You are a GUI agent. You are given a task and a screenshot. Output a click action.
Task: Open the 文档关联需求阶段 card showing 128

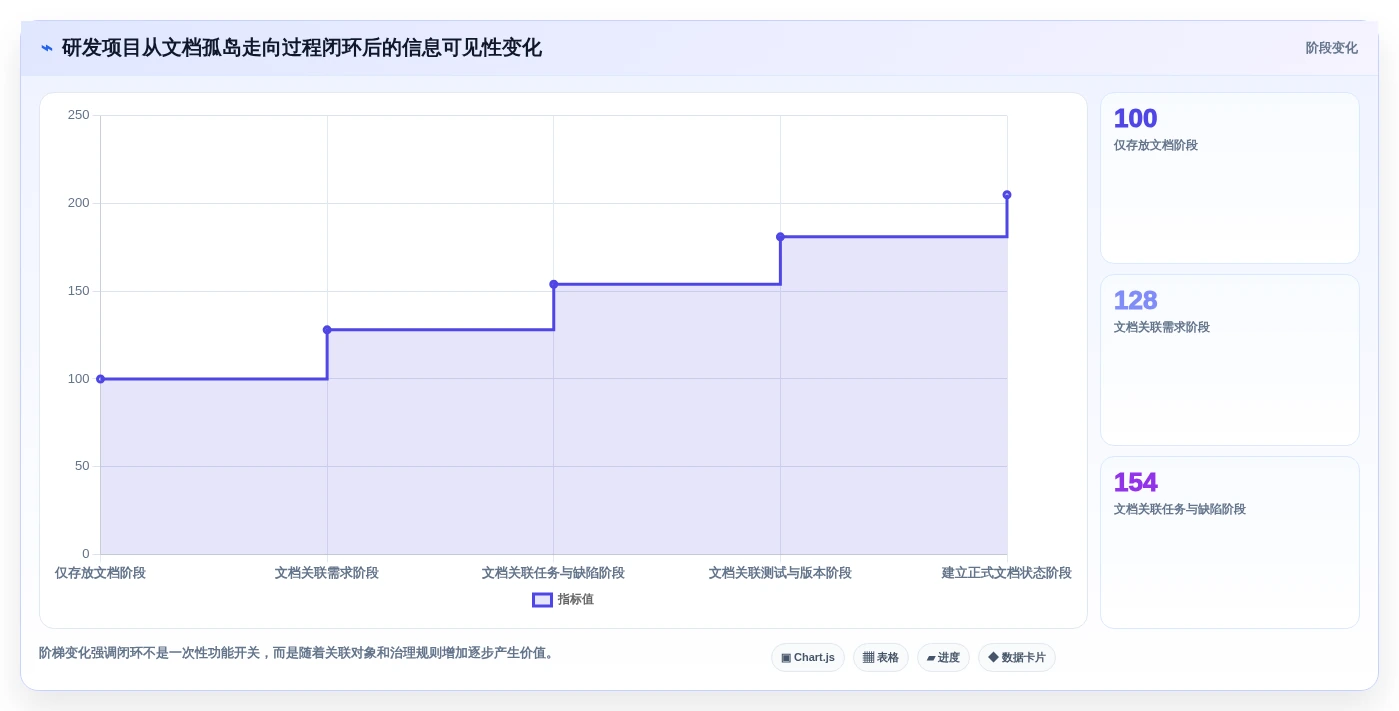1229,360
